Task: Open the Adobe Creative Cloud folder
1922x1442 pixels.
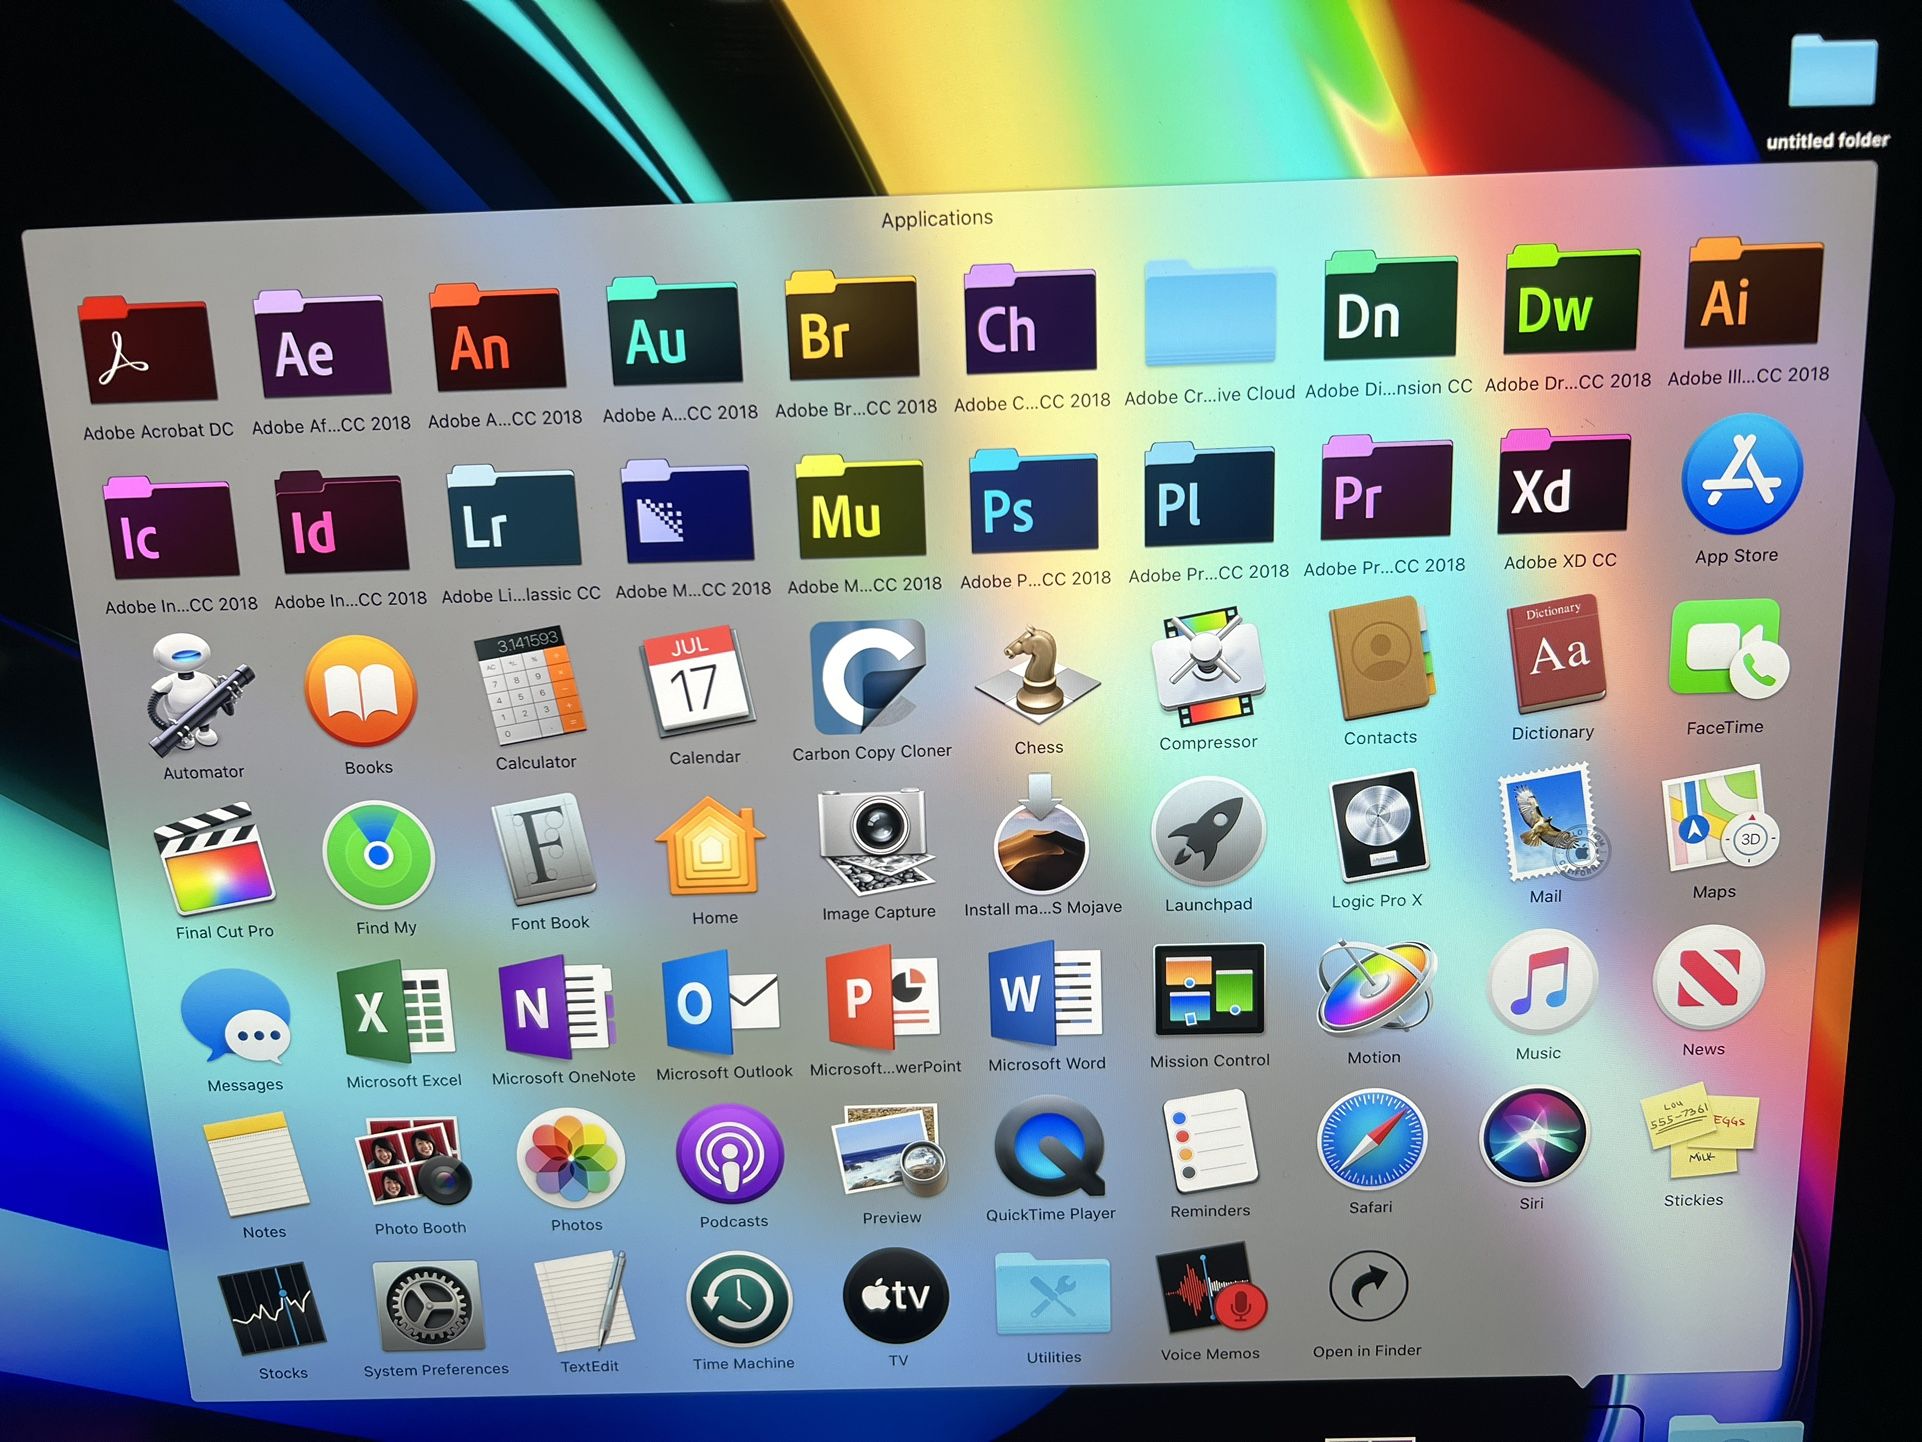Action: (1209, 312)
